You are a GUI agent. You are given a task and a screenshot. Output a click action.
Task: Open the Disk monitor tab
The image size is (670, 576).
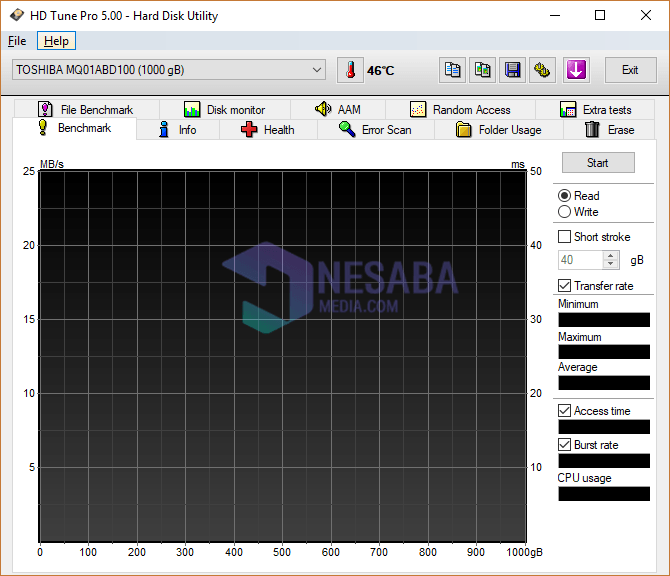tap(225, 109)
